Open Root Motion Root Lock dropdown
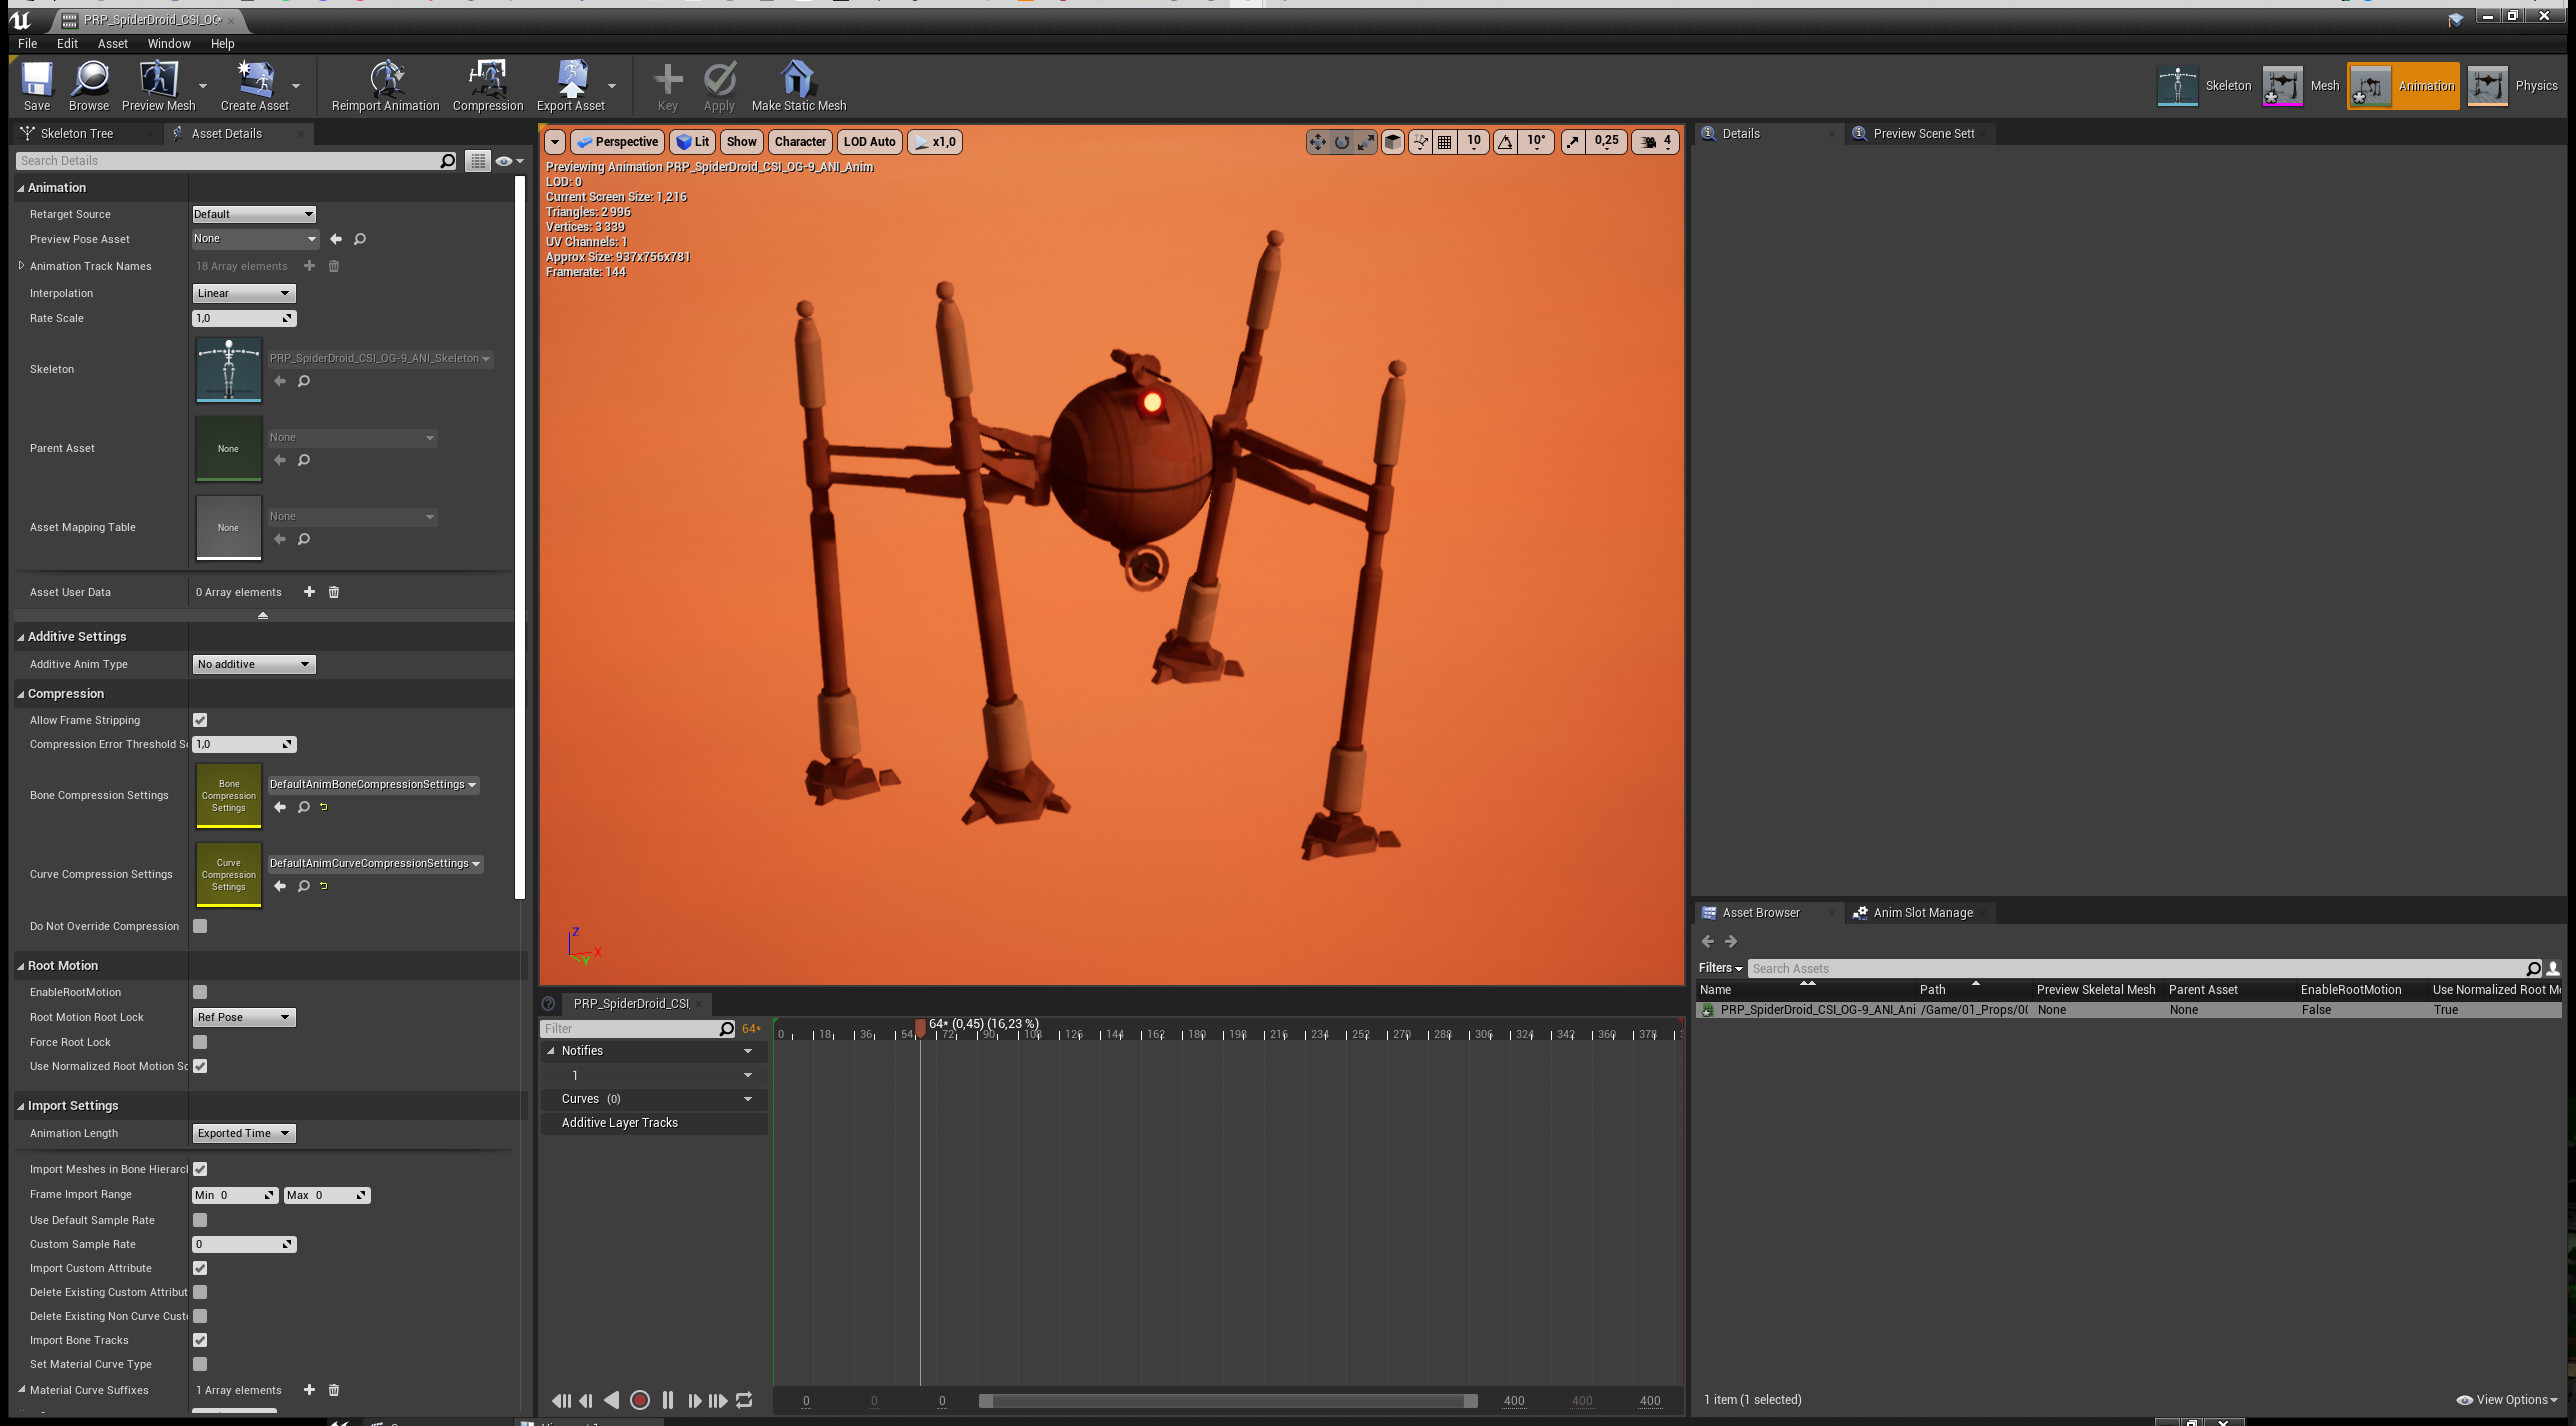The image size is (2576, 1426). click(x=244, y=1017)
